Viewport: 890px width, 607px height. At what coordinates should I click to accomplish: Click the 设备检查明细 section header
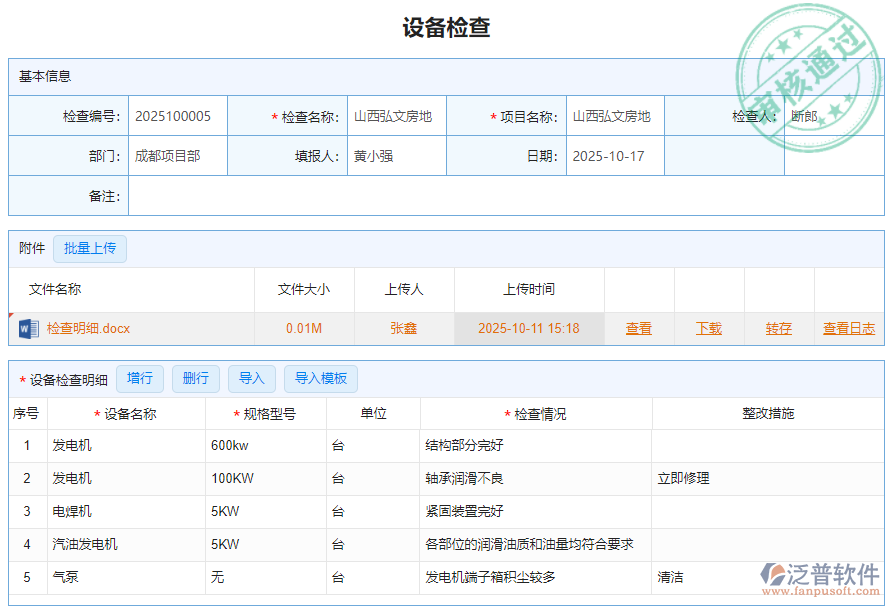(x=70, y=378)
